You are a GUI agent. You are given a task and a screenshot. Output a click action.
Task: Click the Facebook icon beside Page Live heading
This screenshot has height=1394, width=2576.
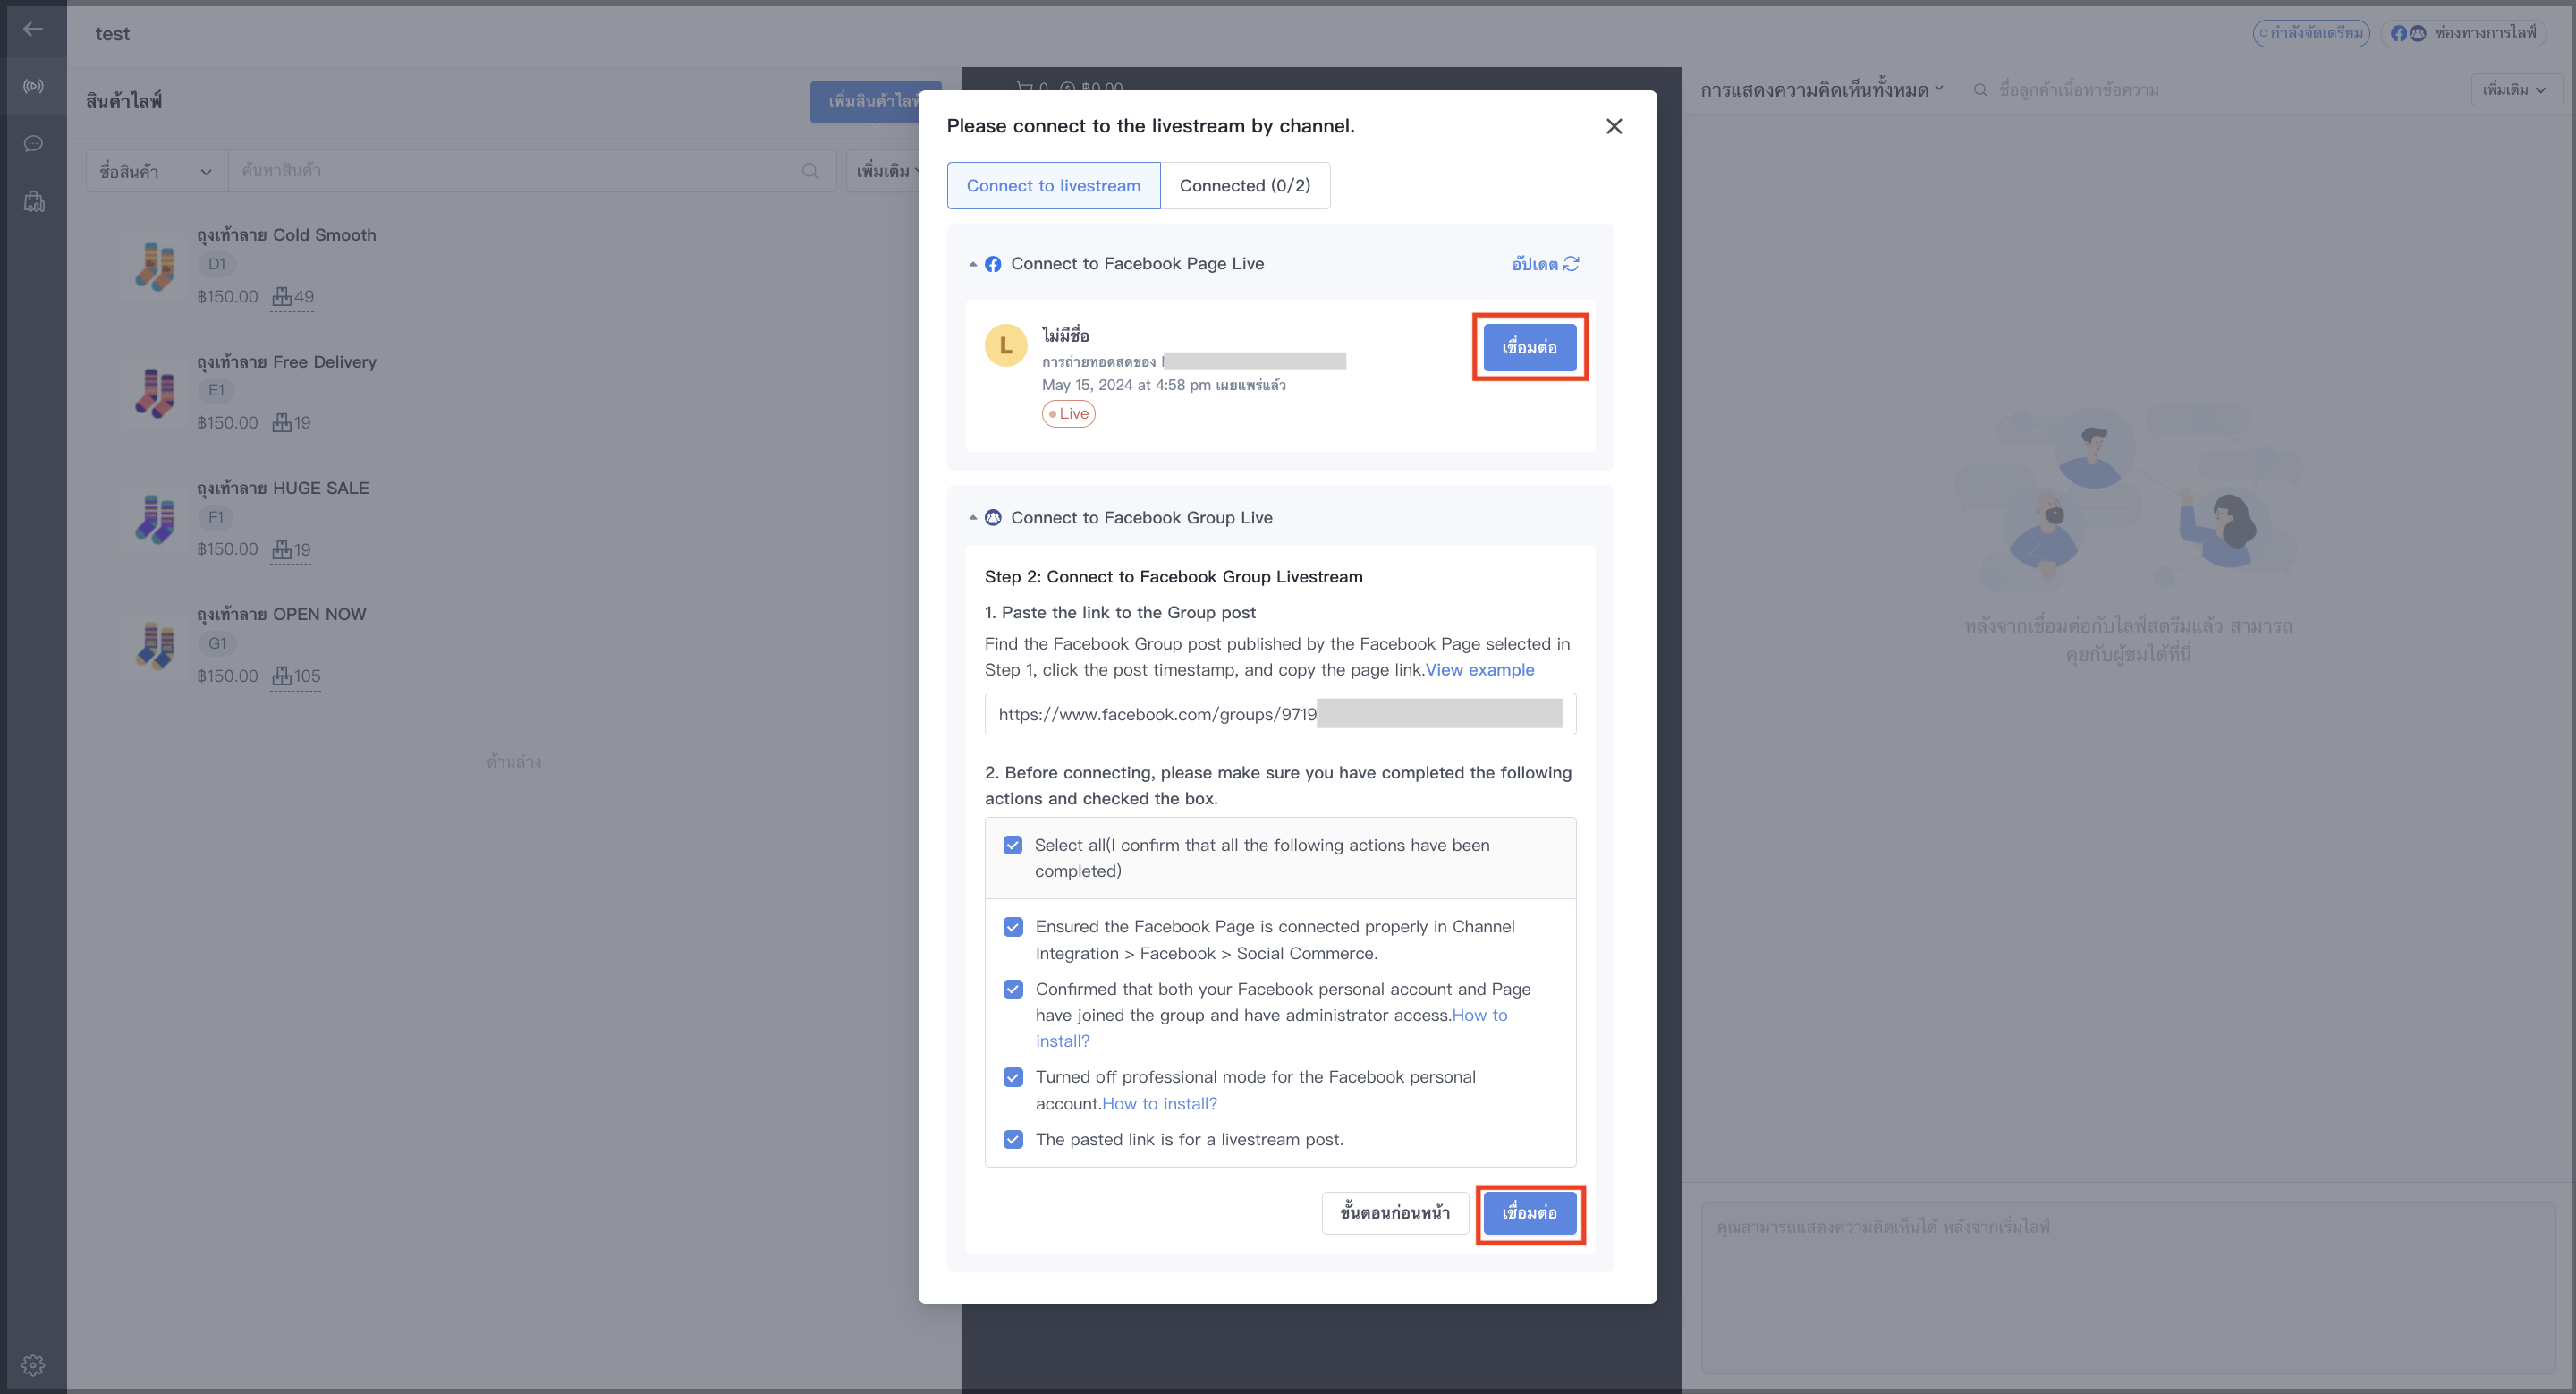[992, 264]
